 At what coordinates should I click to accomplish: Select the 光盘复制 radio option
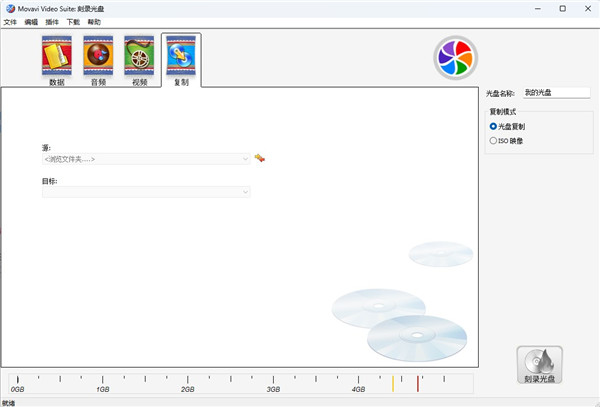pos(507,126)
